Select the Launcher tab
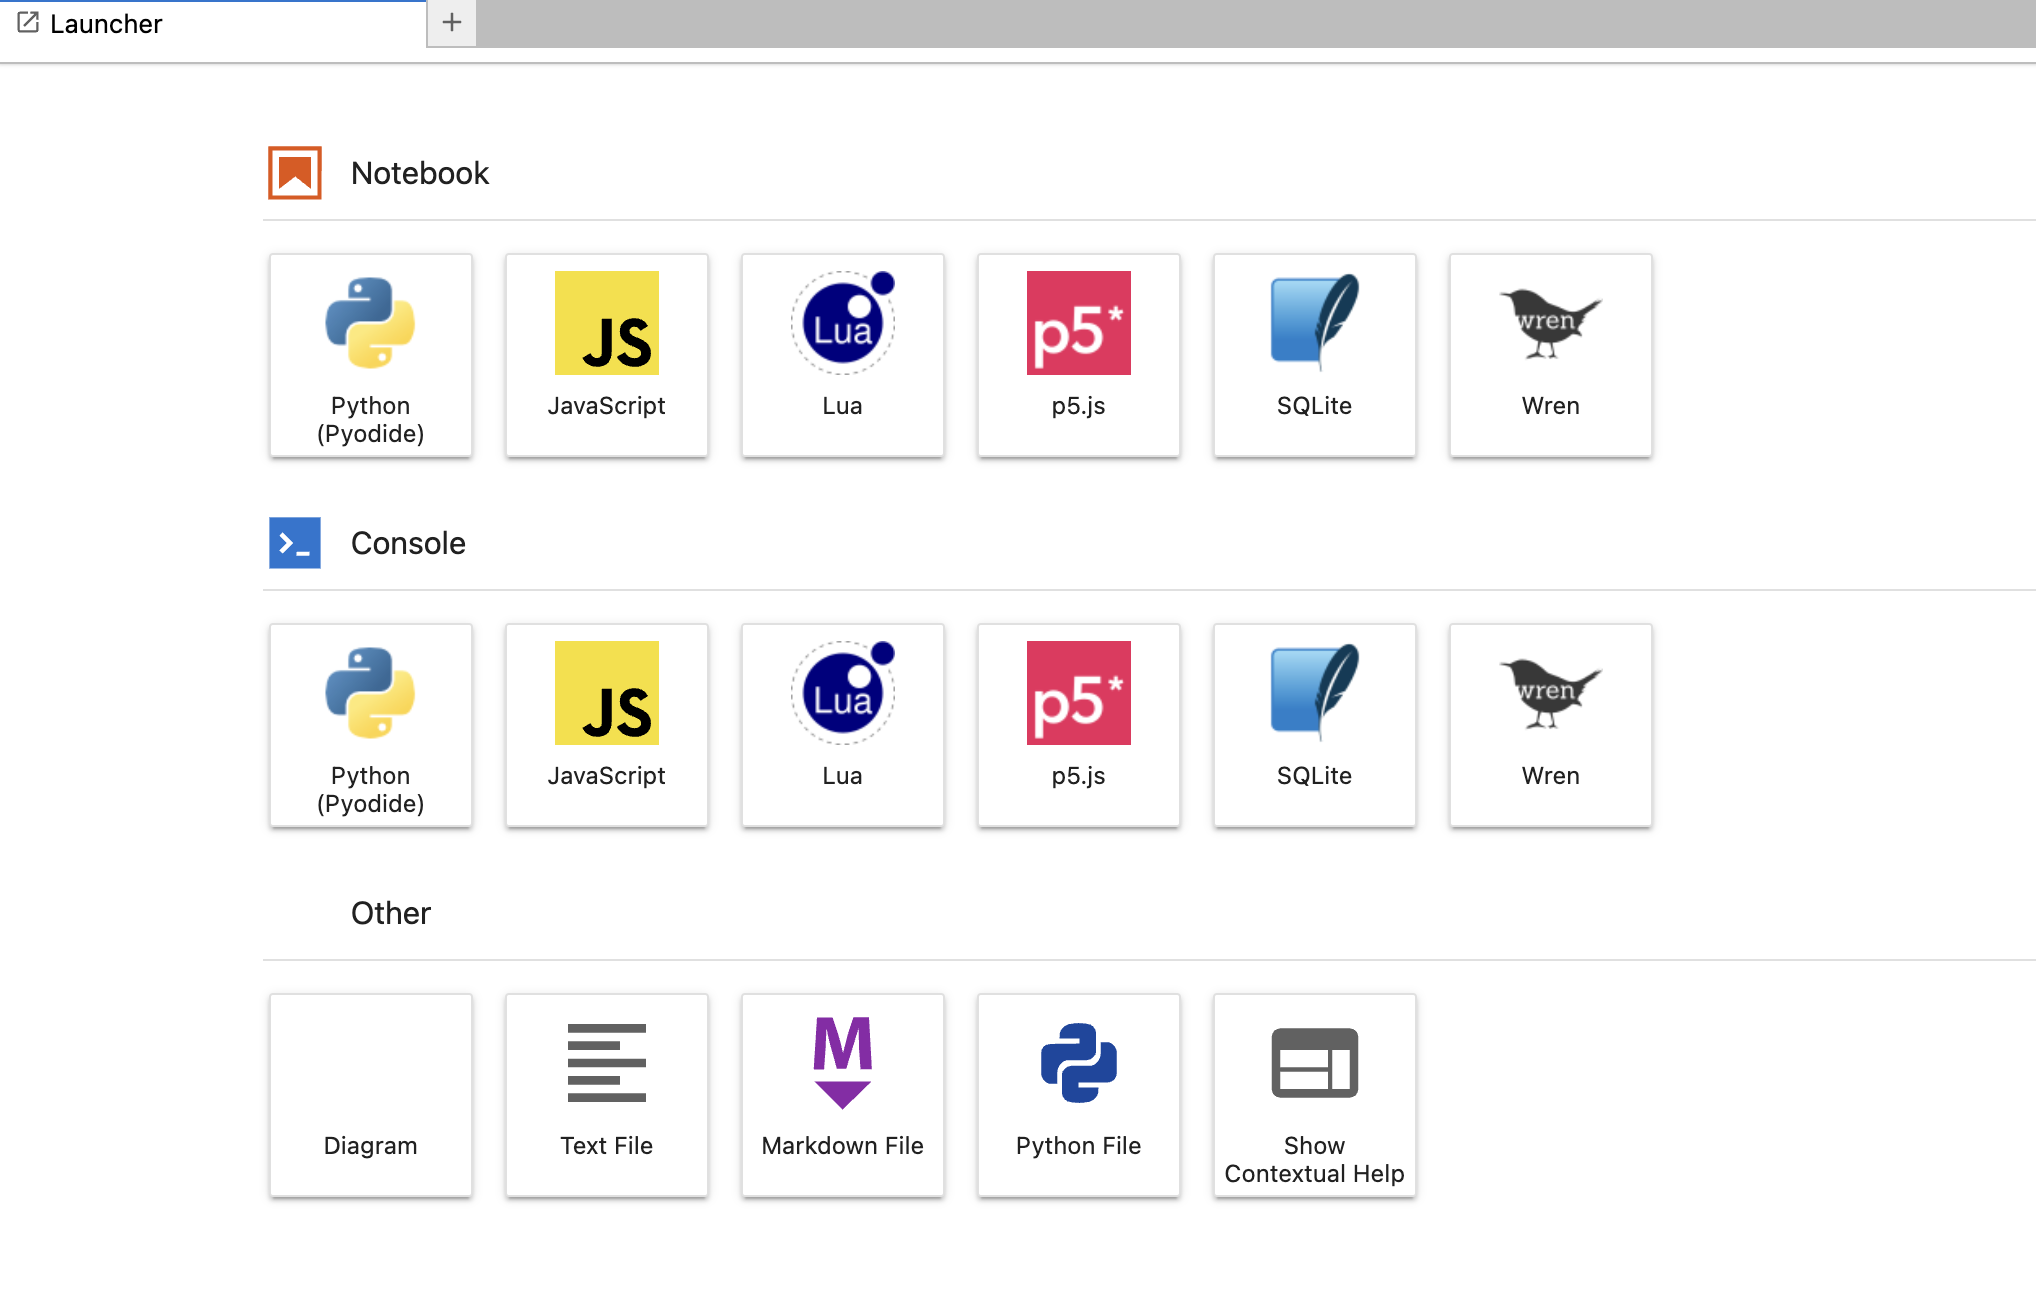The image size is (2036, 1312). (105, 24)
